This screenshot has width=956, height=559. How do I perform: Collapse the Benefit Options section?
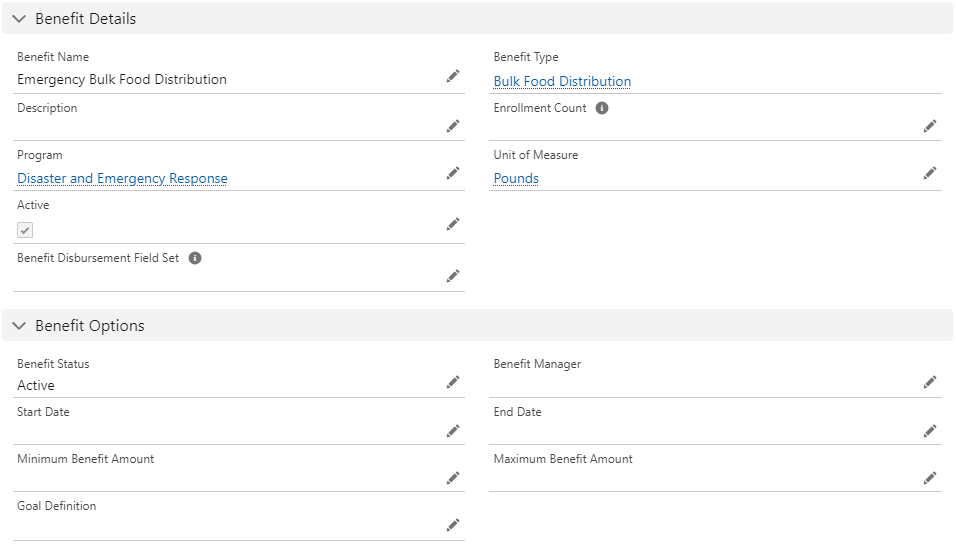pos(19,326)
